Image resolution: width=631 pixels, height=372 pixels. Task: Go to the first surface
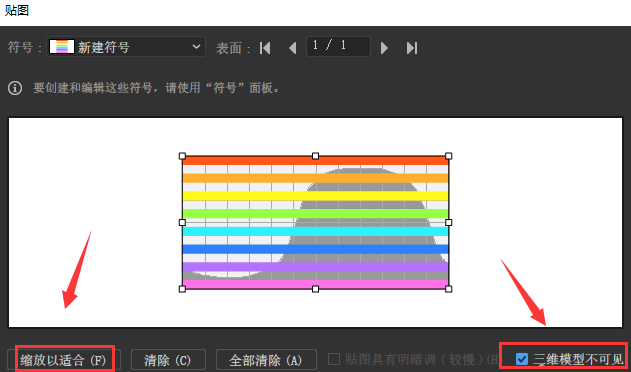265,48
